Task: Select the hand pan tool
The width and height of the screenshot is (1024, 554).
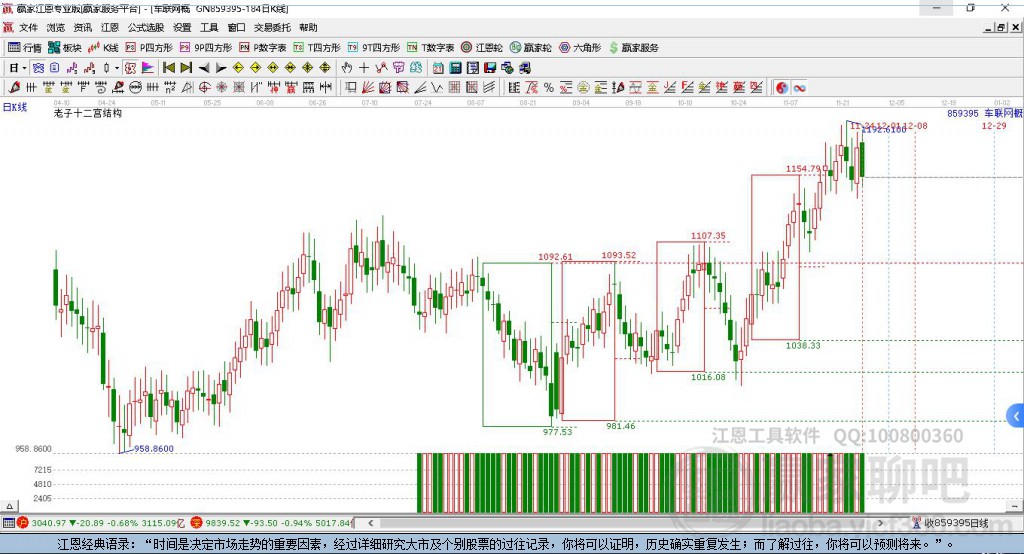Action: (347, 68)
